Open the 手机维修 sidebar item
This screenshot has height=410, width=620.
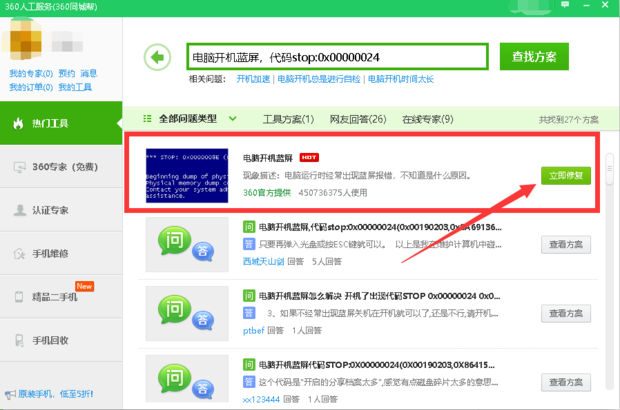tap(61, 253)
